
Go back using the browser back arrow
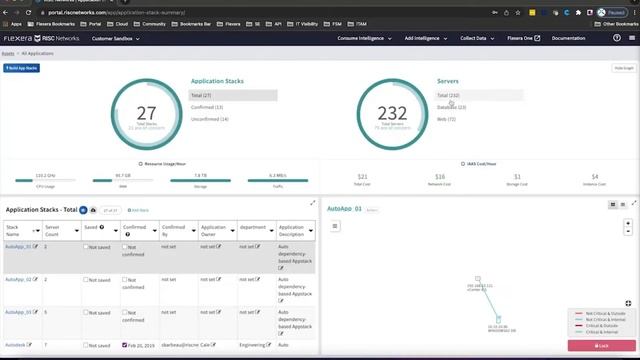pyautogui.click(x=5, y=13)
